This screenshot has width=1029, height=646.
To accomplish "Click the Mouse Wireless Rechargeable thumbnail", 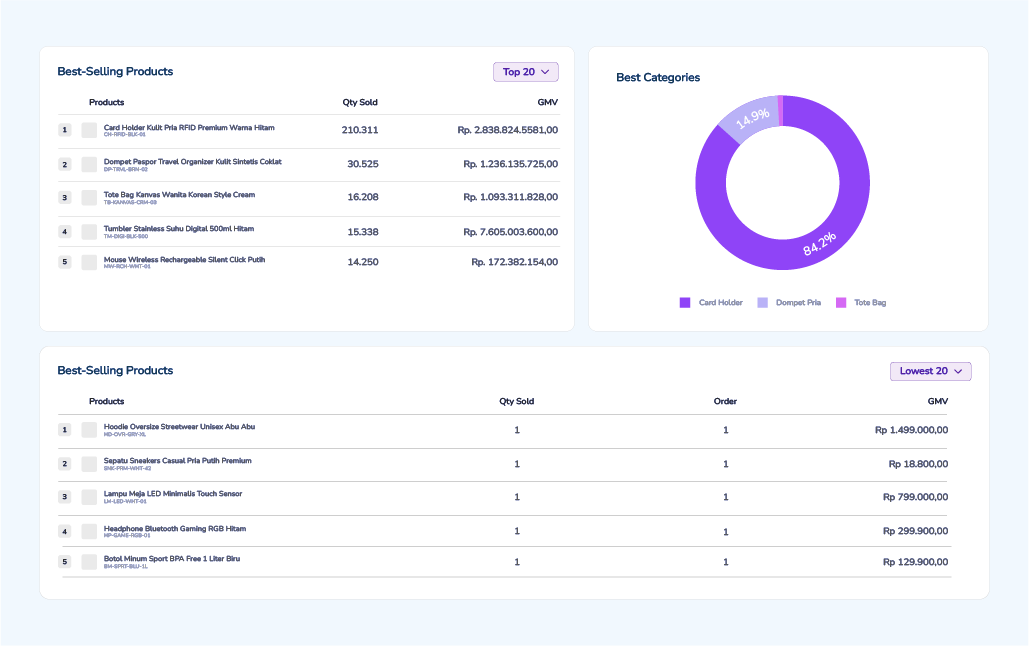I will point(89,262).
